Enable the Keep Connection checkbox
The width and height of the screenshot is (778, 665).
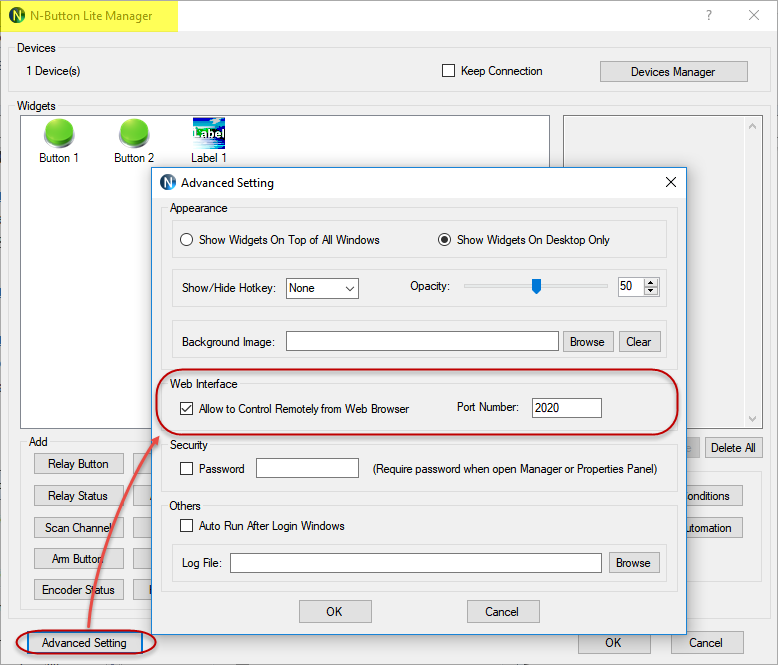pos(448,71)
